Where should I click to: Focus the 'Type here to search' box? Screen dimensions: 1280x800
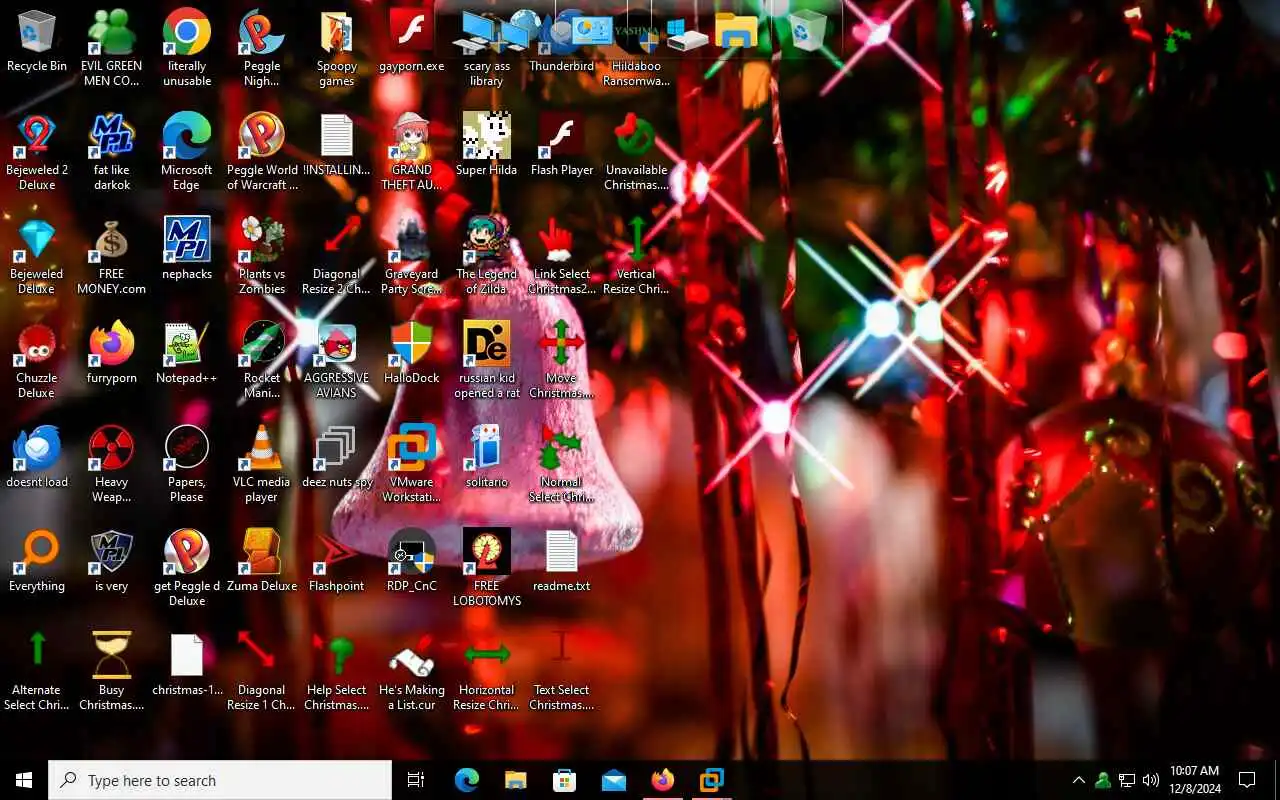coord(220,780)
